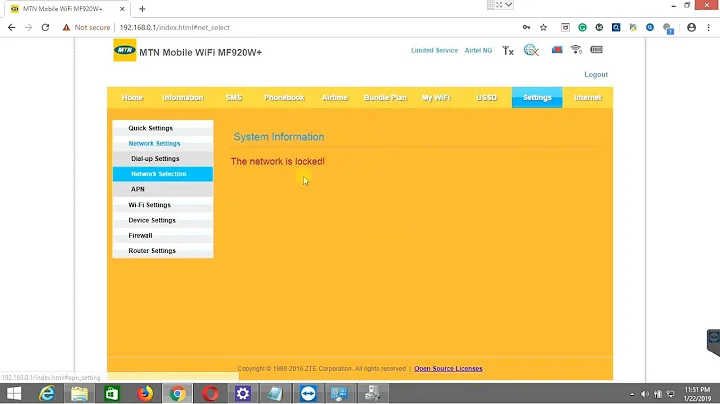This screenshot has height=404, width=720.
Task: Select the Settings tab
Action: pos(537,98)
